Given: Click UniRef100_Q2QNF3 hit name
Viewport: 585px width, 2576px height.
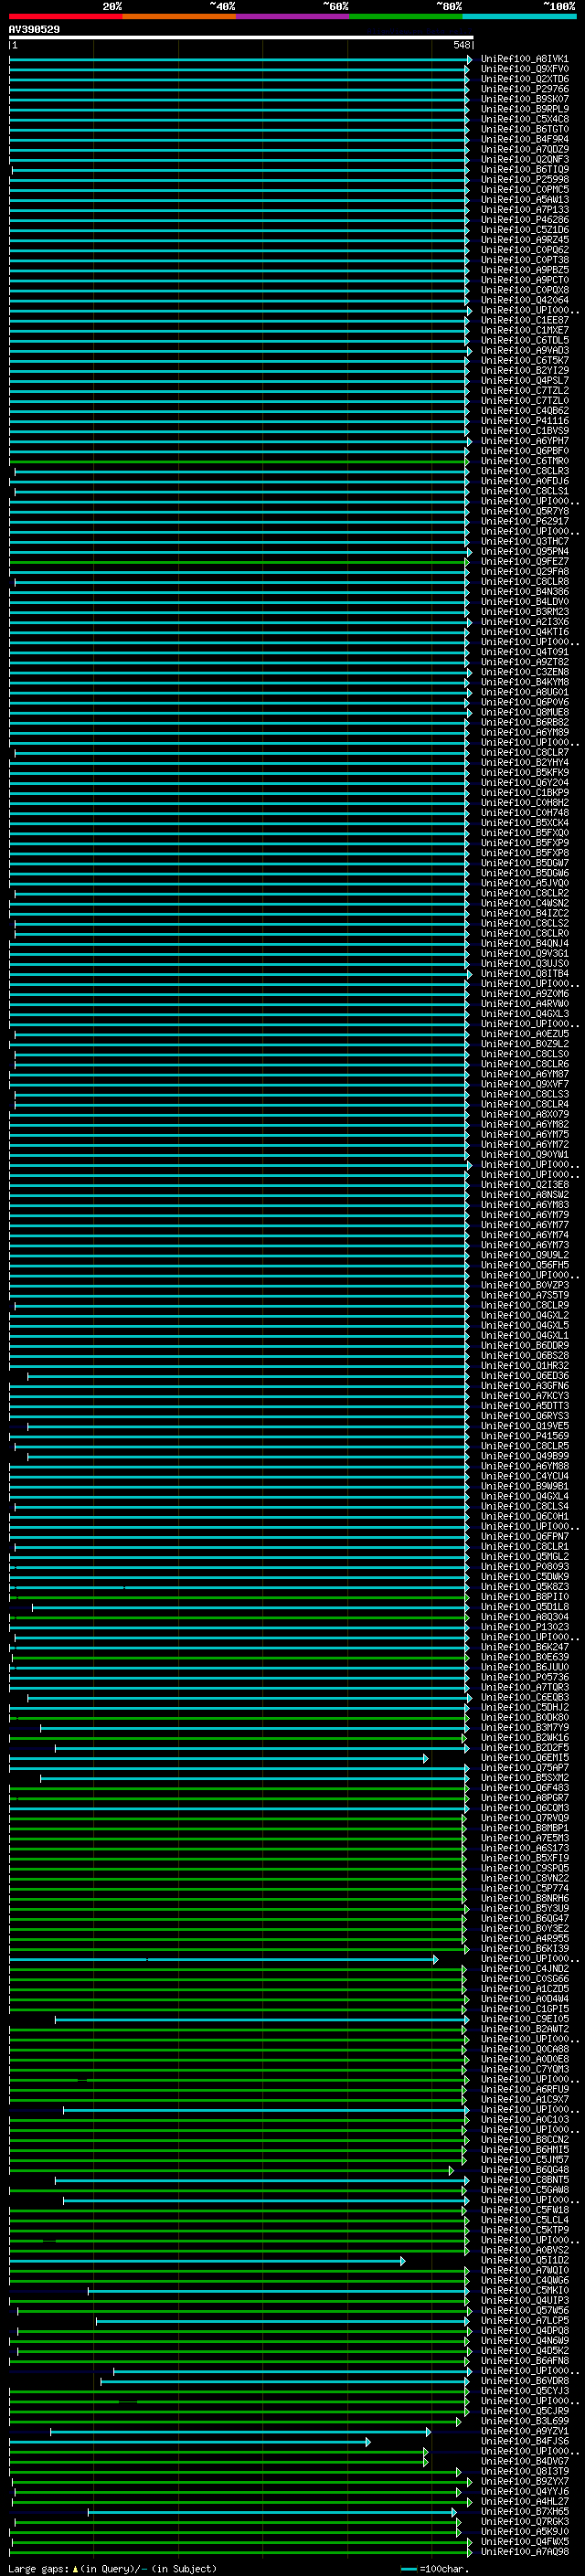Looking at the screenshot, I should (x=524, y=159).
